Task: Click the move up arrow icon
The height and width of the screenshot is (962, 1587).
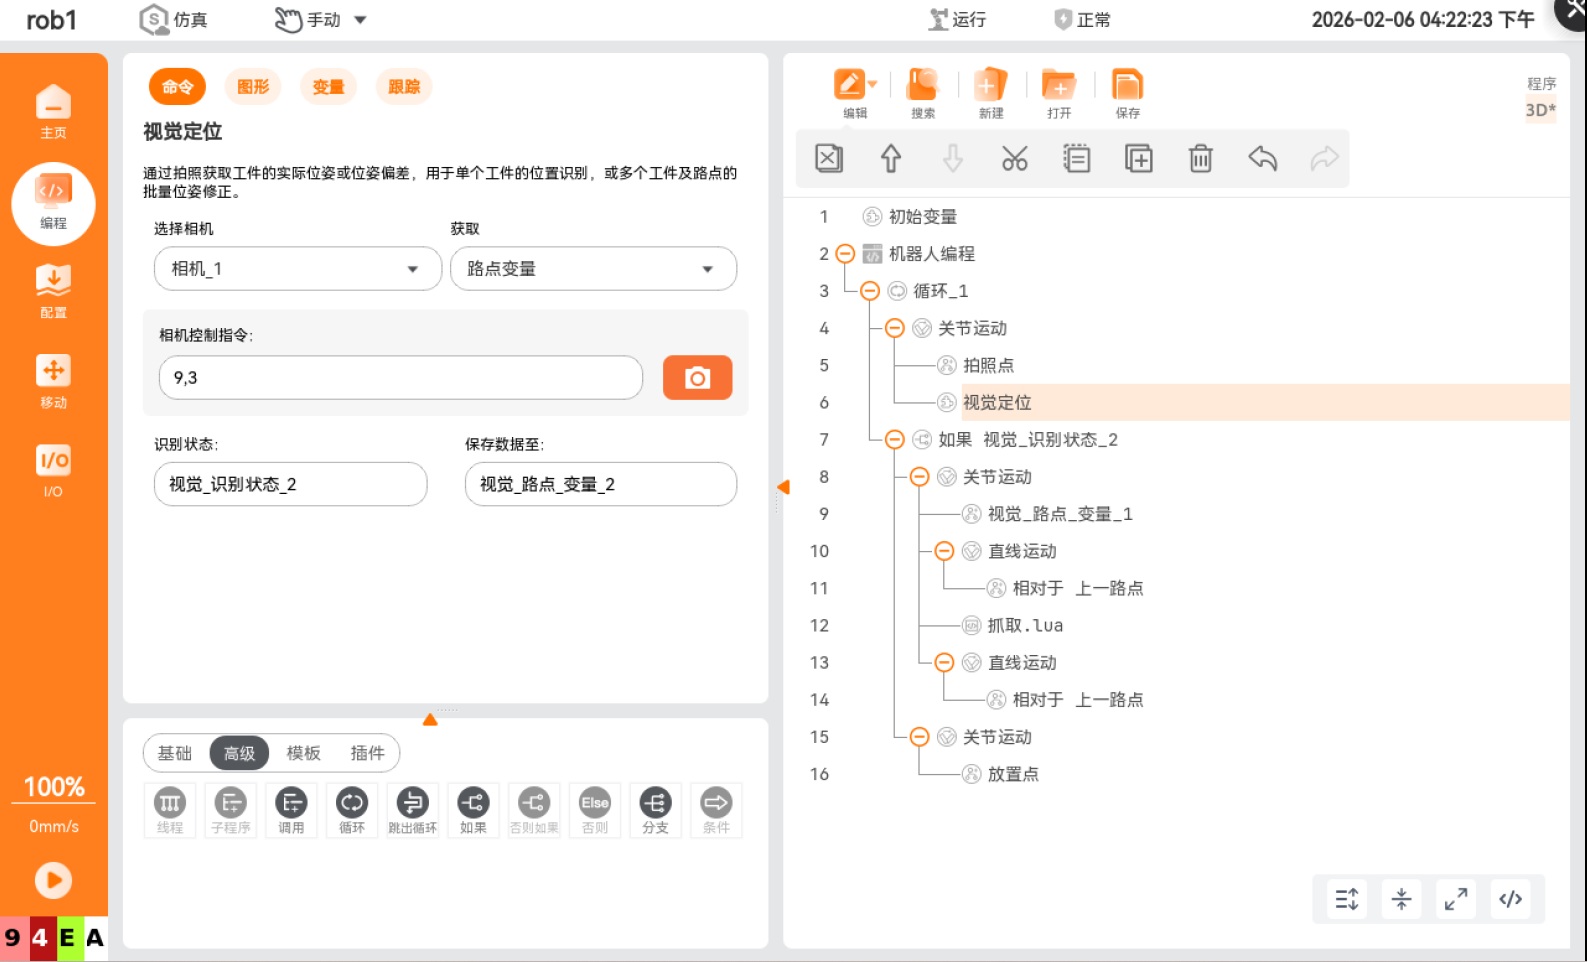Action: pyautogui.click(x=890, y=159)
